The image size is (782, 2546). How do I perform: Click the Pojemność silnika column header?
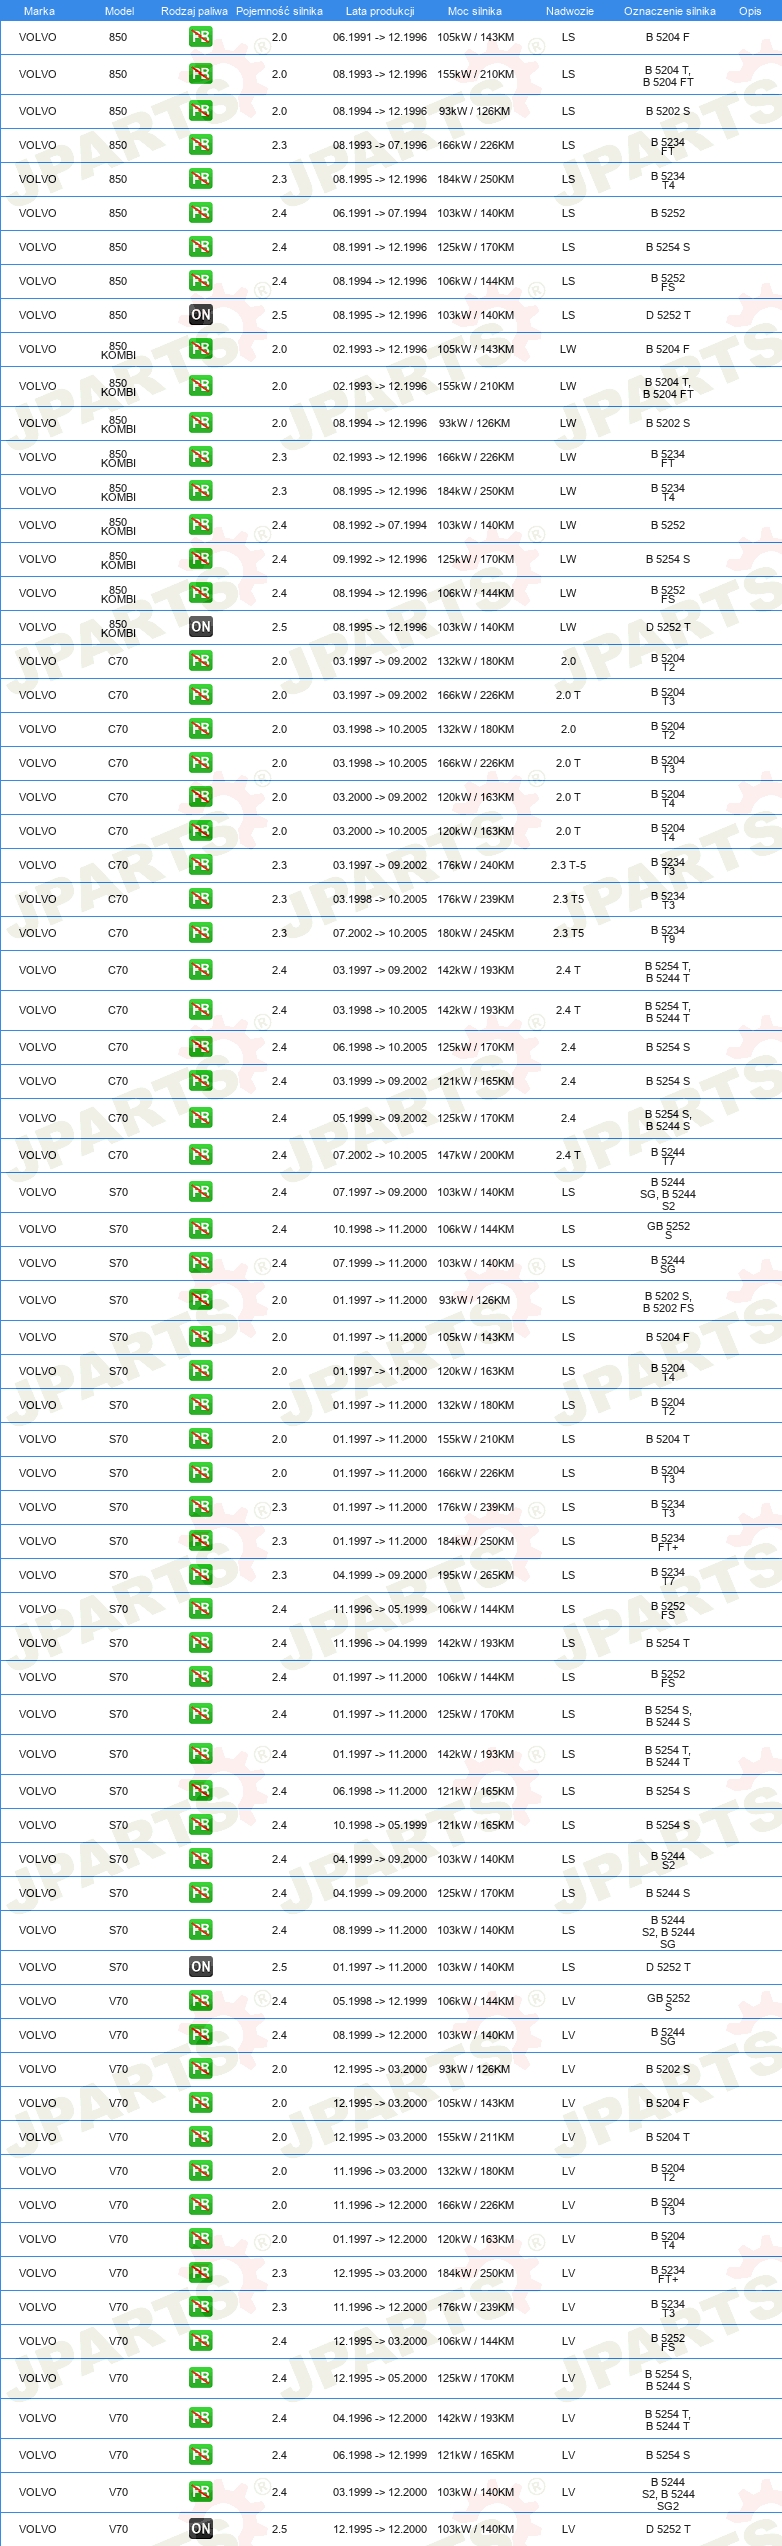tap(279, 11)
